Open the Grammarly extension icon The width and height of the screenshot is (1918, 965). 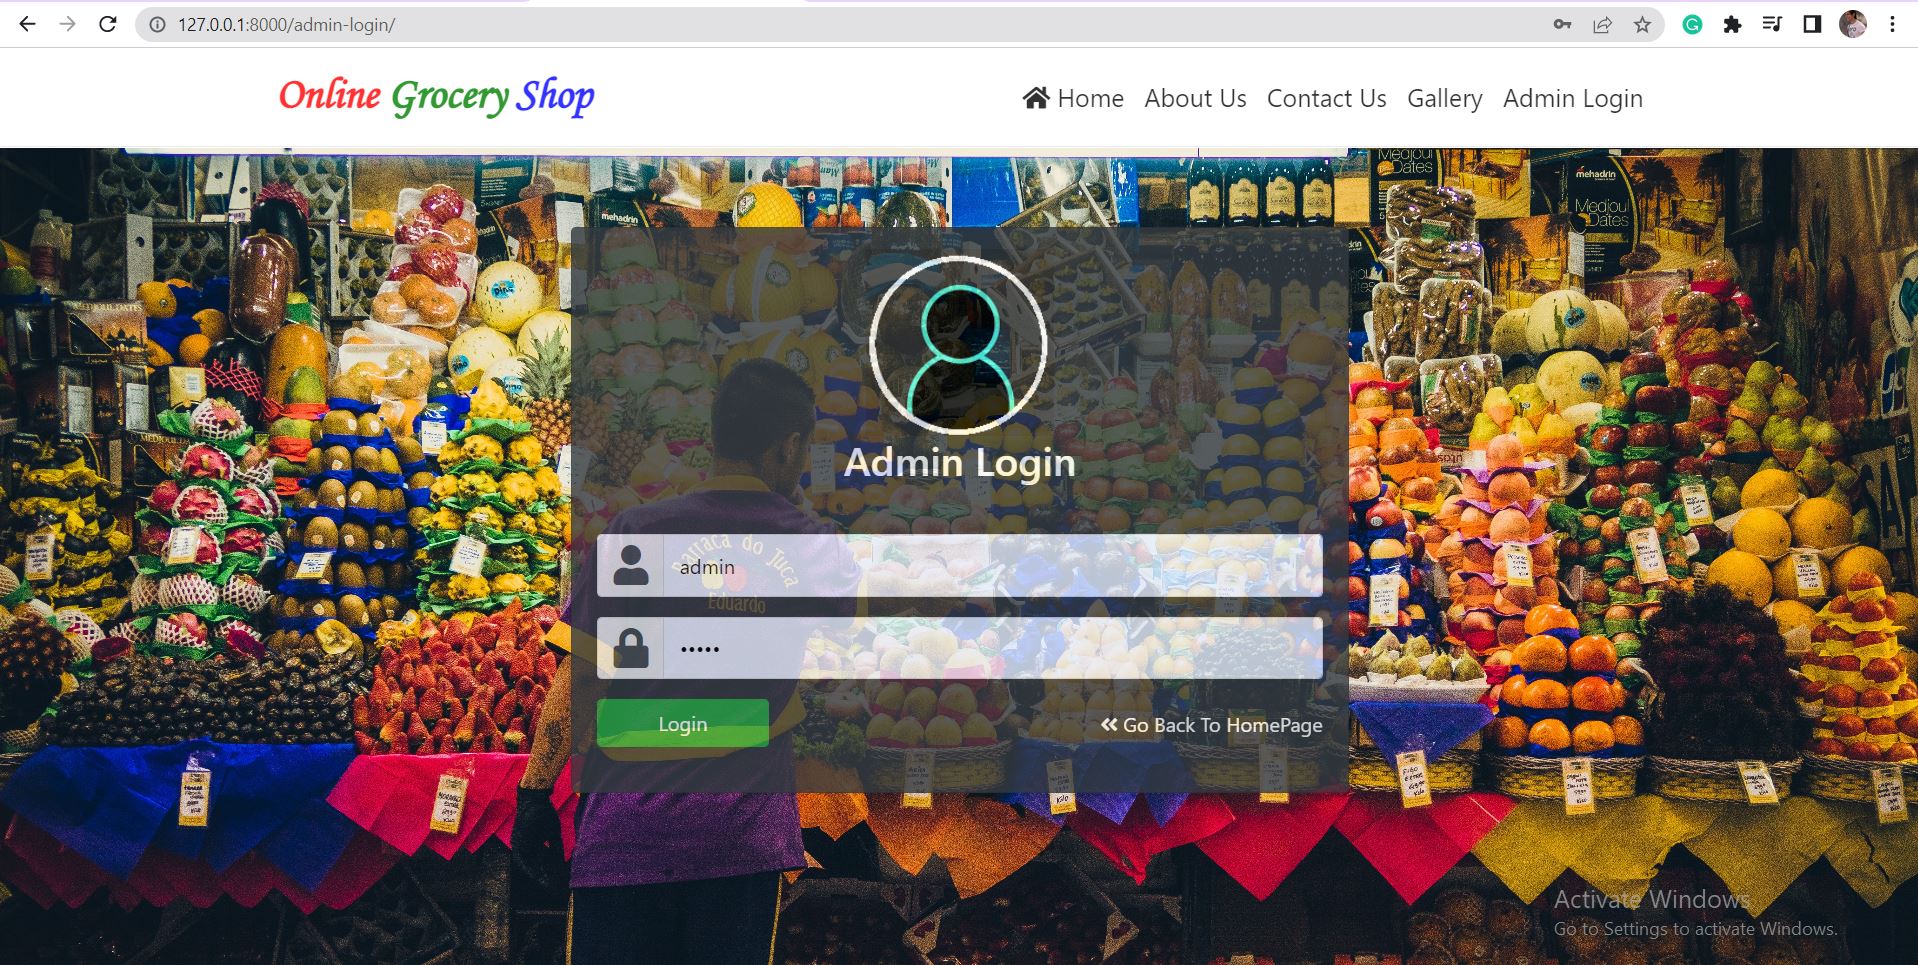pyautogui.click(x=1692, y=25)
